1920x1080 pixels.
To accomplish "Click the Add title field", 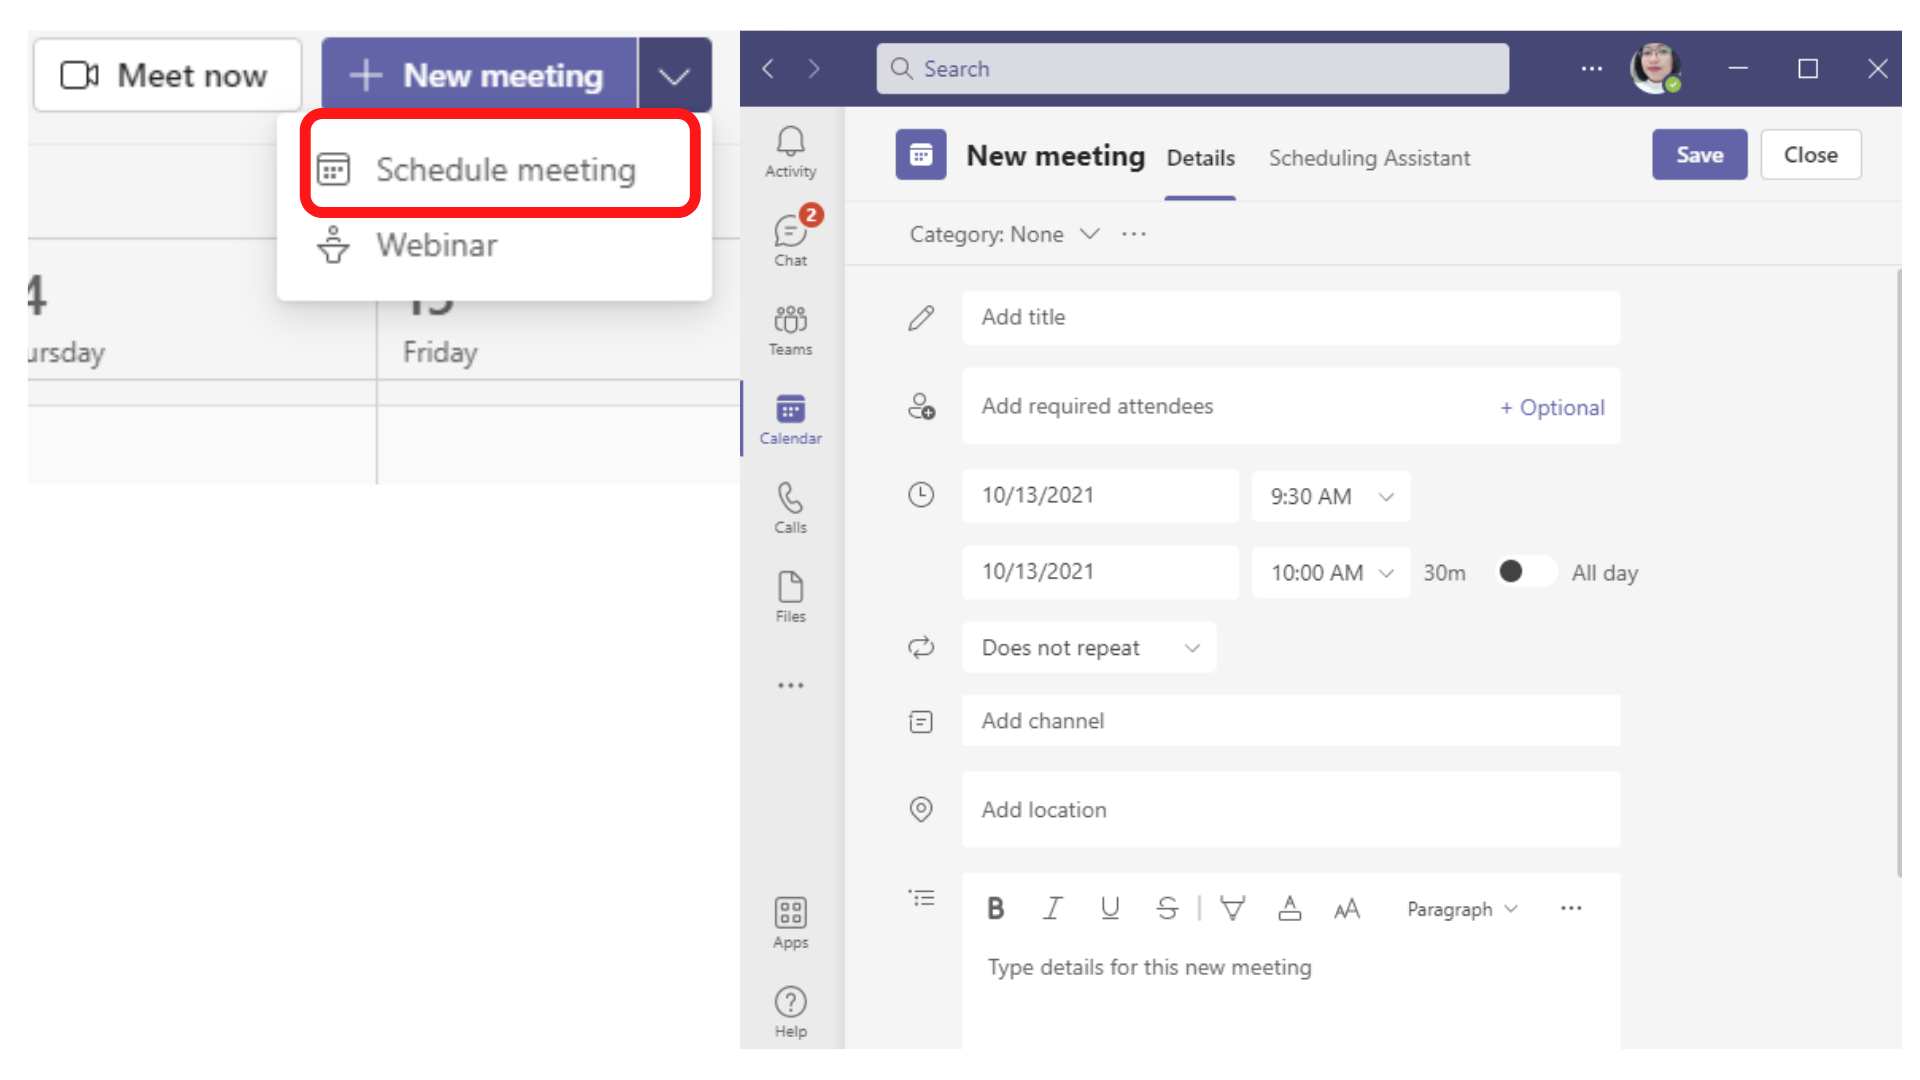I will [x=1290, y=318].
